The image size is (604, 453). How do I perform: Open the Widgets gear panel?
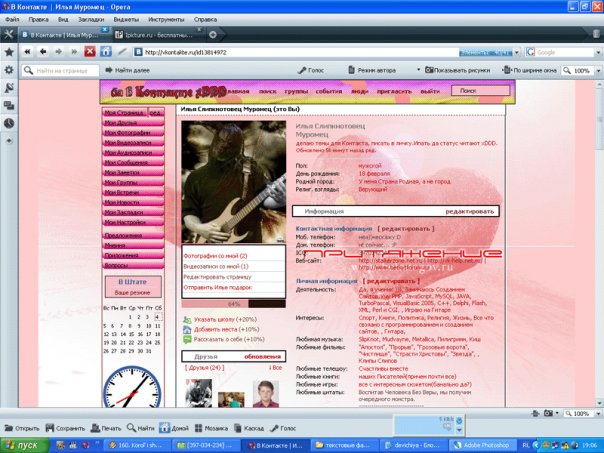coord(9,70)
